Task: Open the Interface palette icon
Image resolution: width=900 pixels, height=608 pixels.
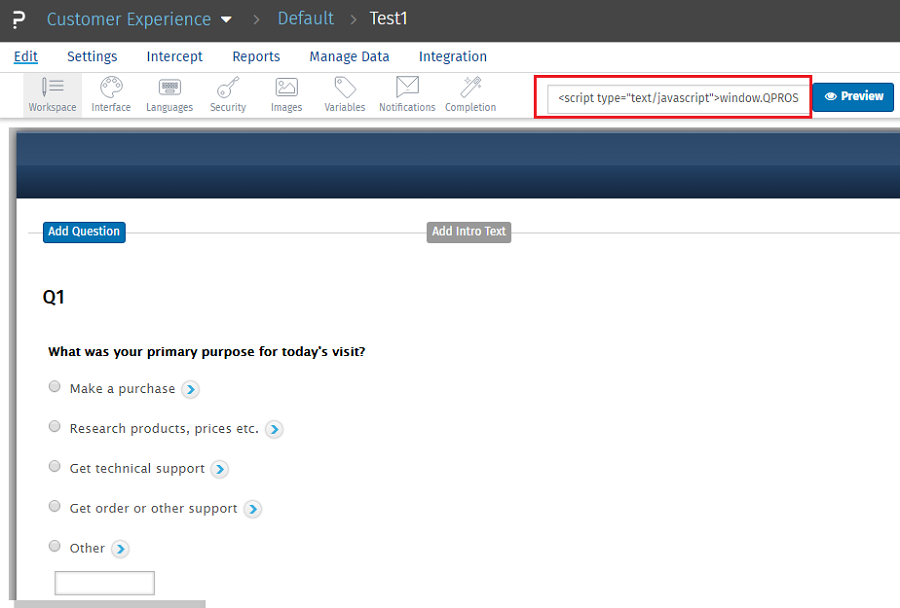Action: point(111,88)
